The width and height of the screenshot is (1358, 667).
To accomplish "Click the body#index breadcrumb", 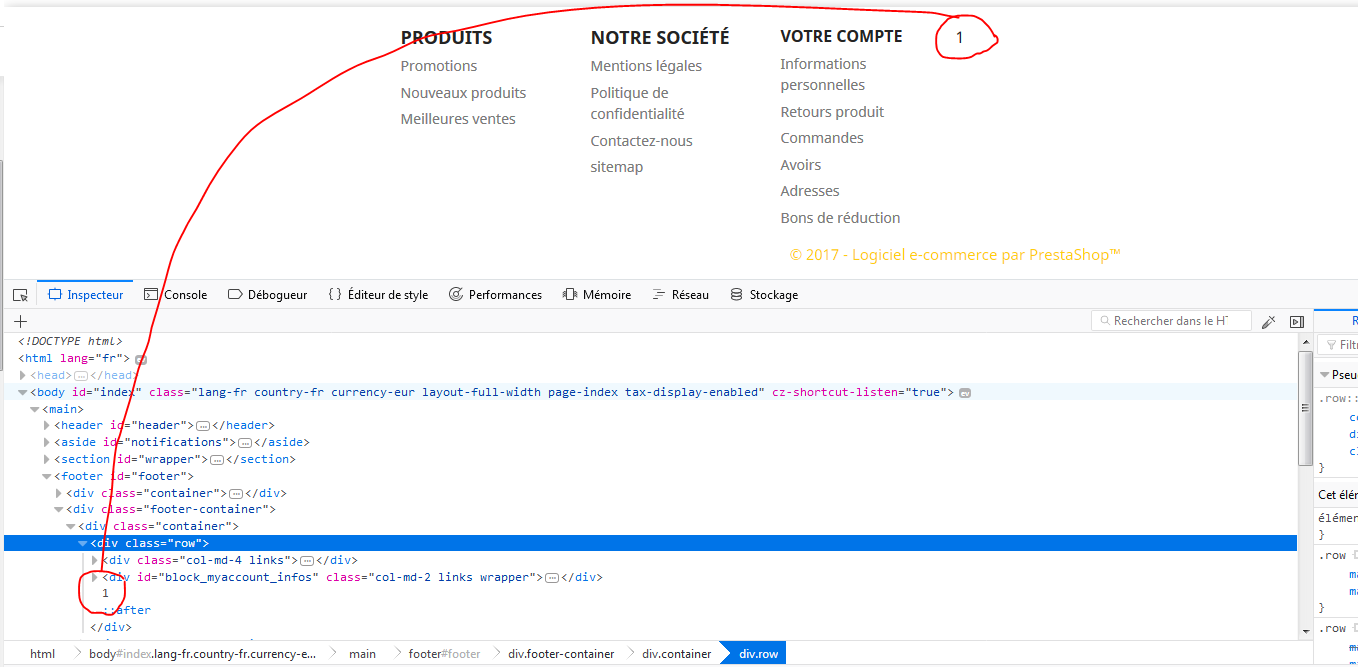I will pos(202,654).
